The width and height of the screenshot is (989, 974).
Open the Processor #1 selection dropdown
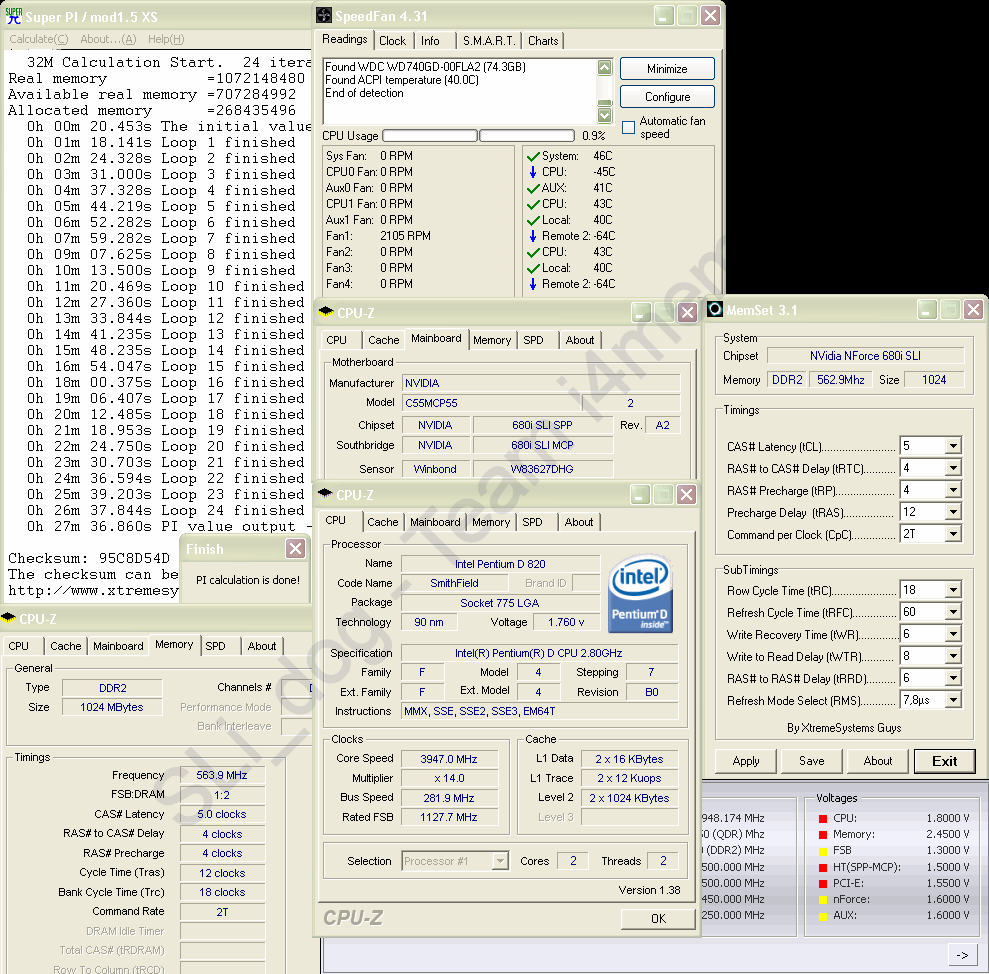(x=500, y=861)
